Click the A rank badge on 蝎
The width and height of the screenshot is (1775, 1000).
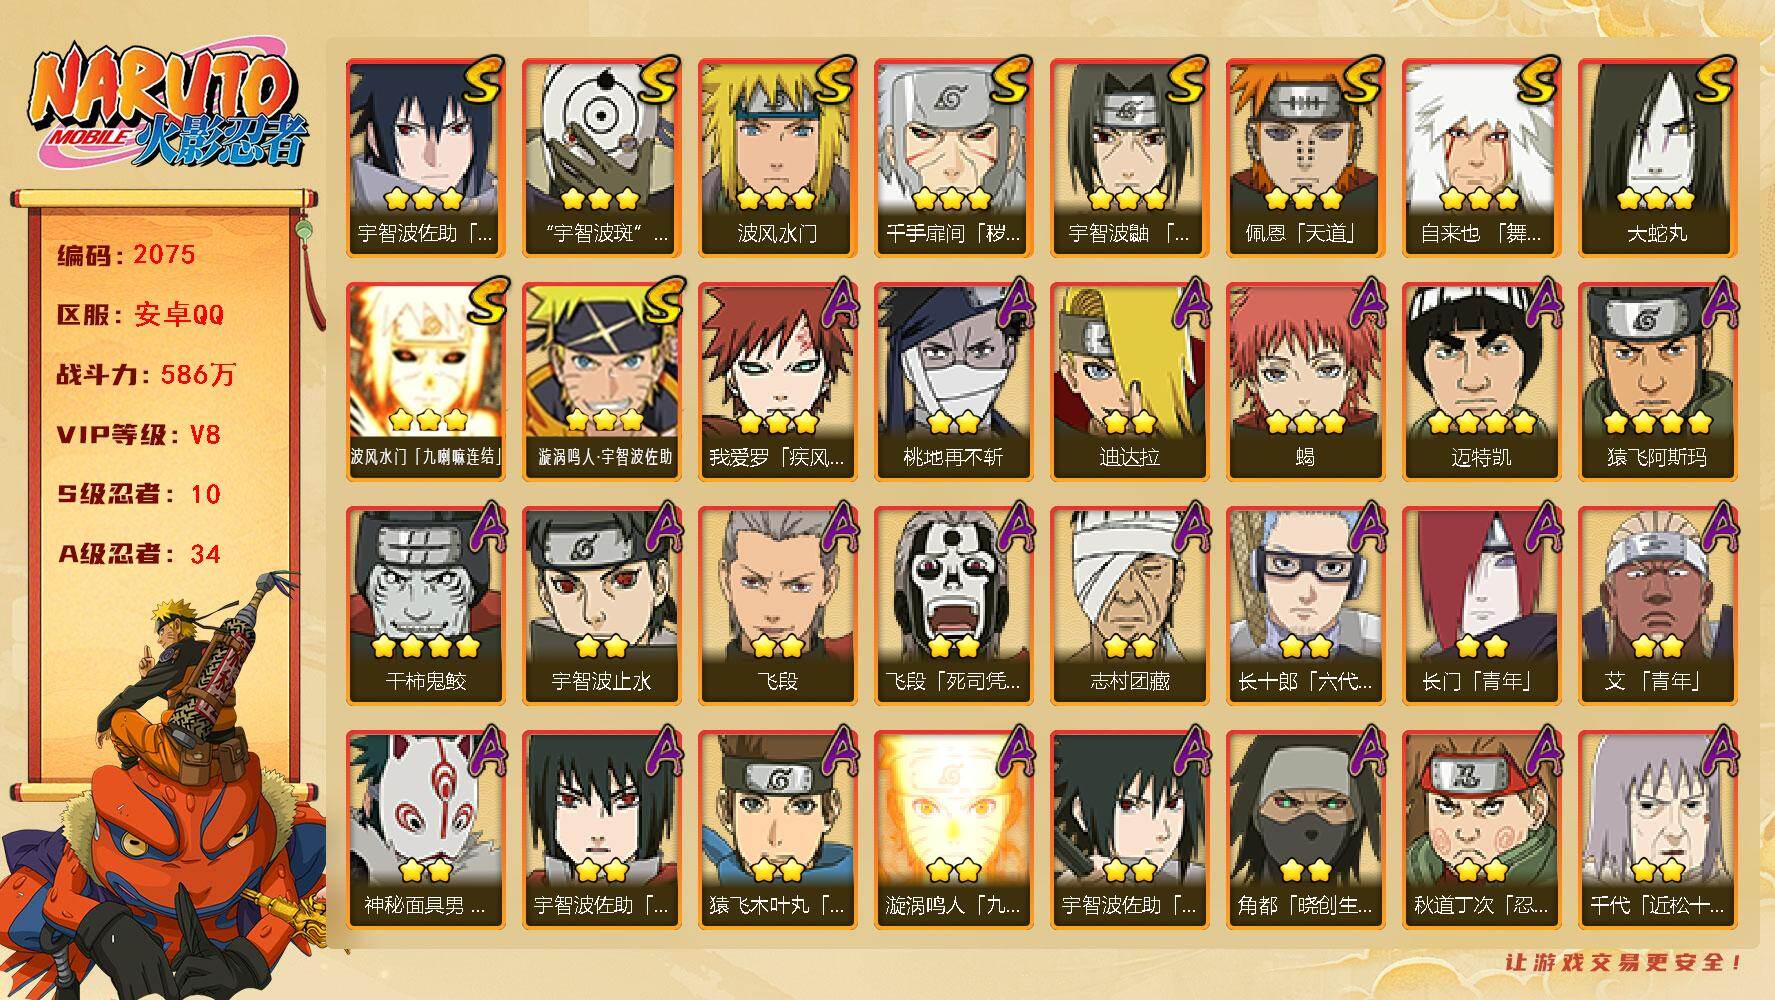pyautogui.click(x=1363, y=303)
